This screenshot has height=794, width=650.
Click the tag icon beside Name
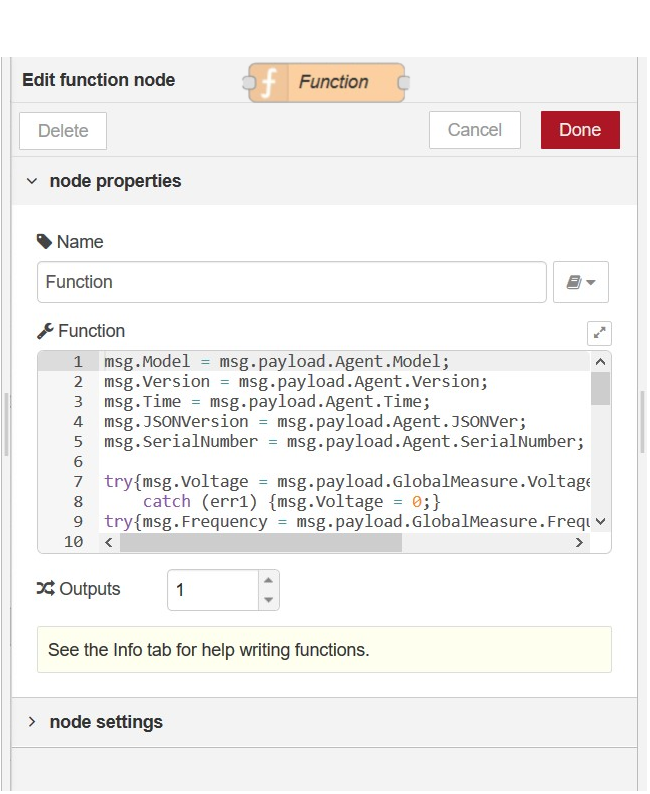point(44,242)
